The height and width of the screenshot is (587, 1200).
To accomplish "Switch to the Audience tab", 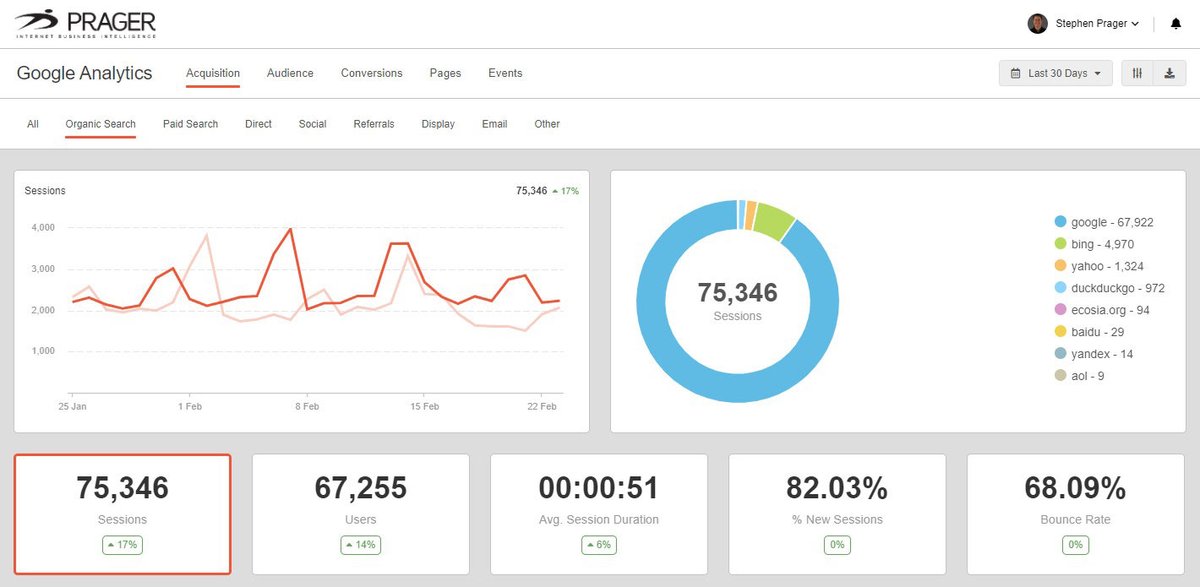I will [290, 73].
